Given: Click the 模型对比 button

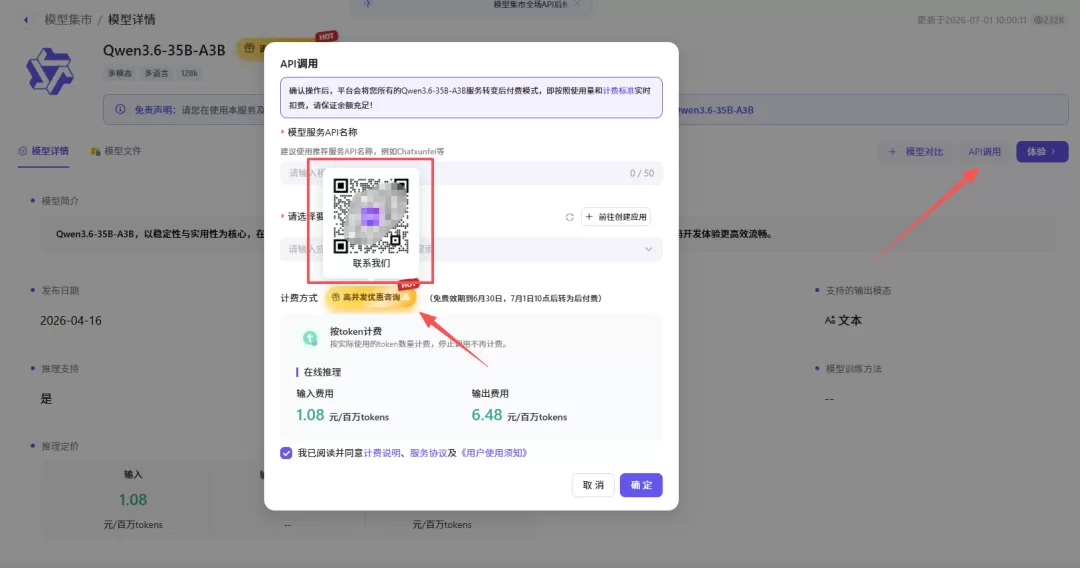Looking at the screenshot, I should (x=915, y=151).
